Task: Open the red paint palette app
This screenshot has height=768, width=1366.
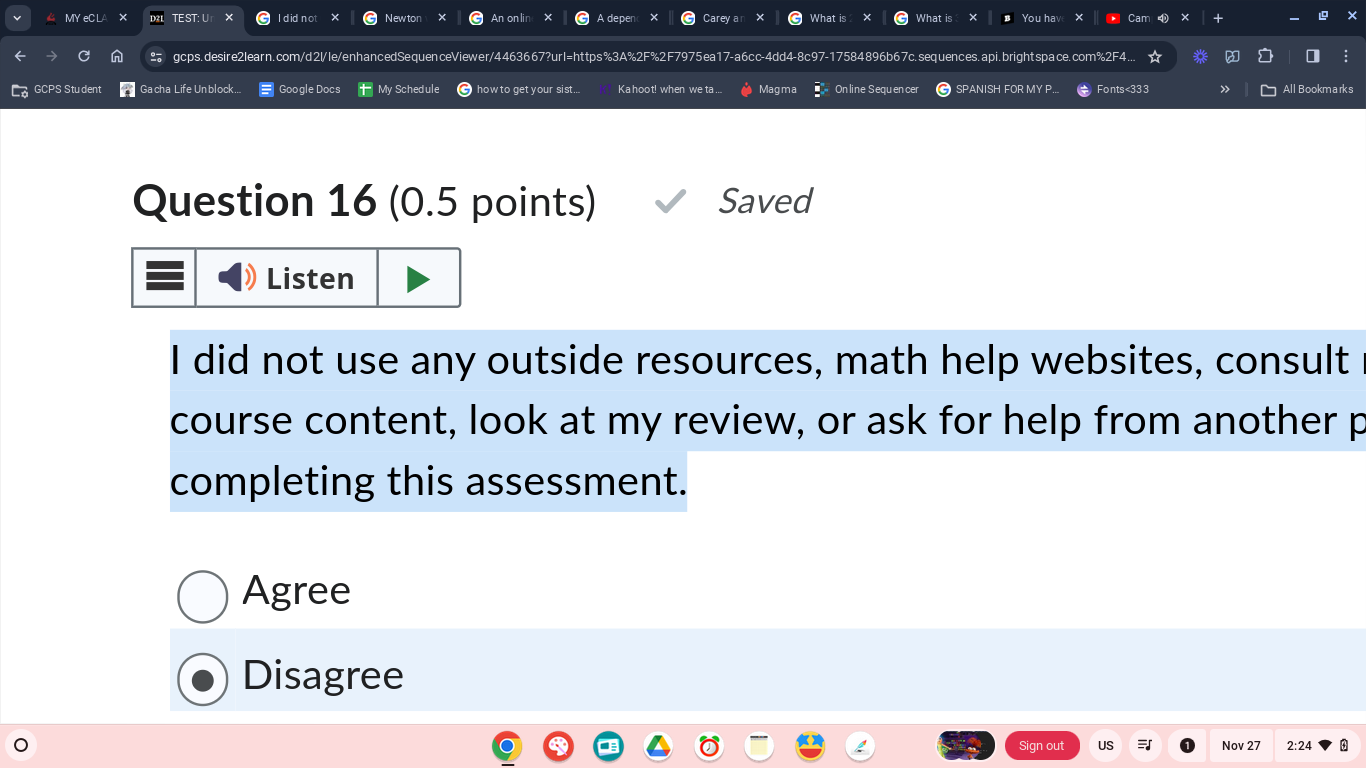Action: [x=558, y=746]
